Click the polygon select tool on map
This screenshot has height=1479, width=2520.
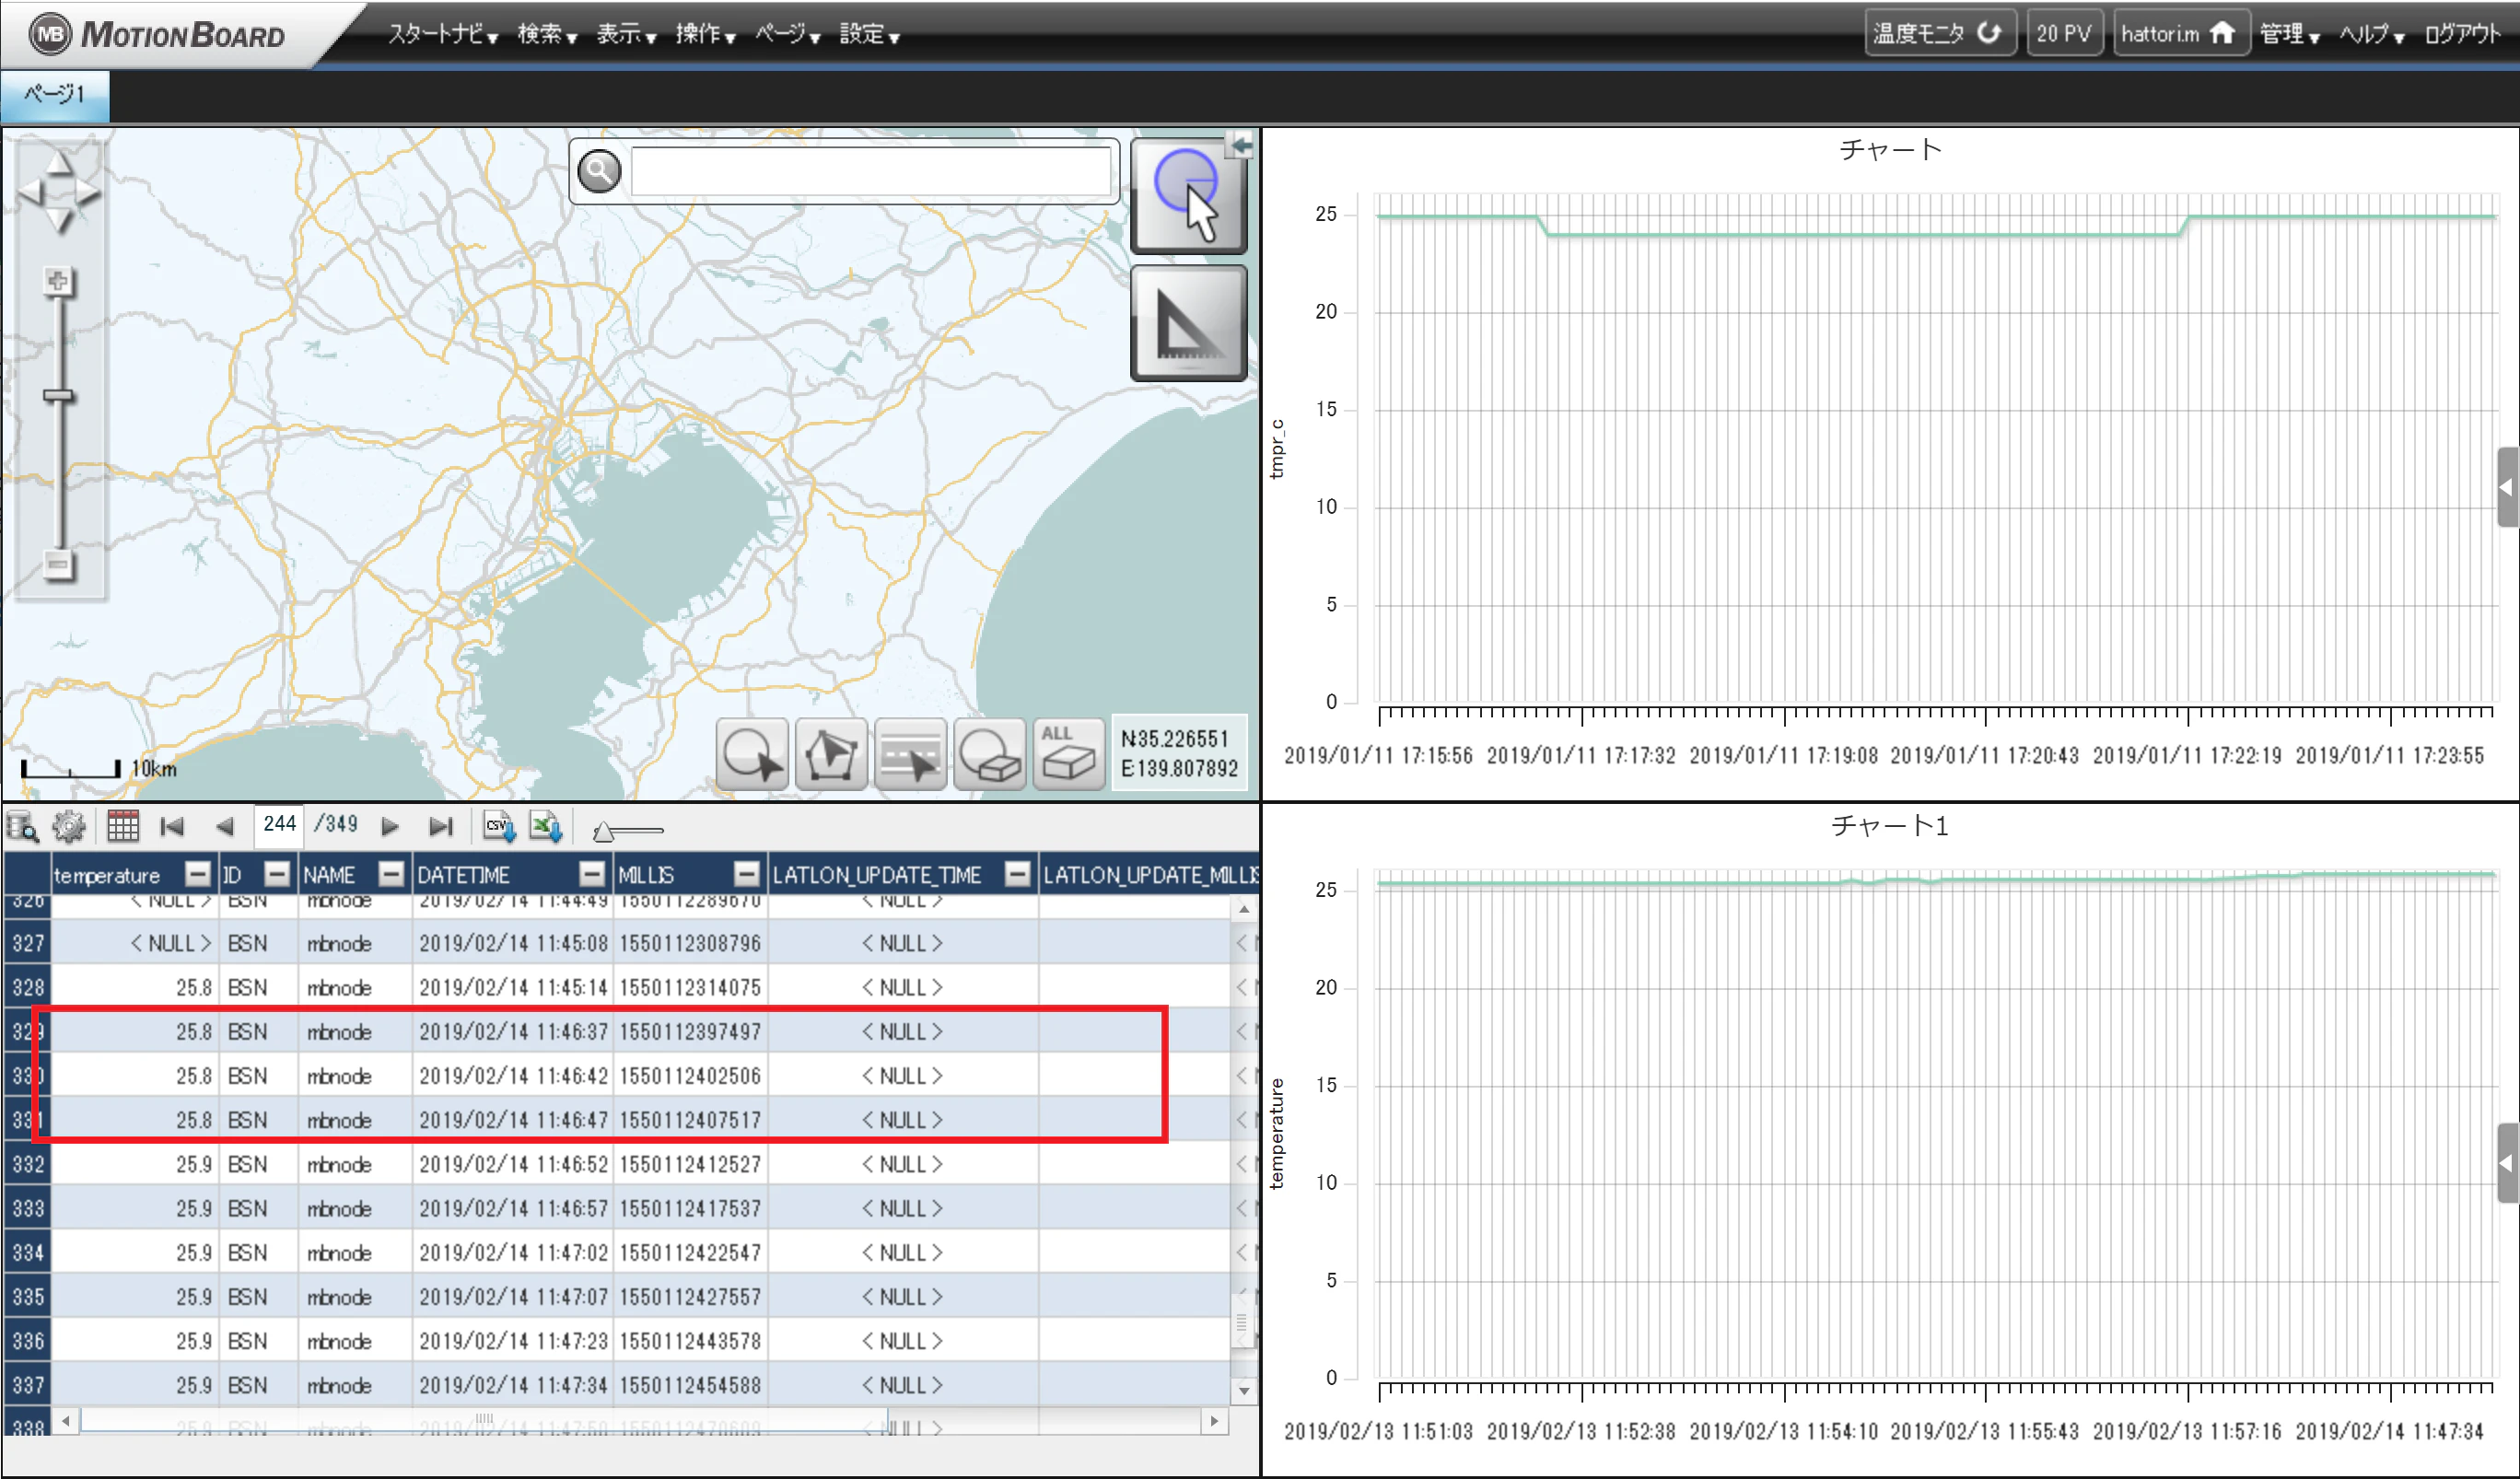(831, 754)
